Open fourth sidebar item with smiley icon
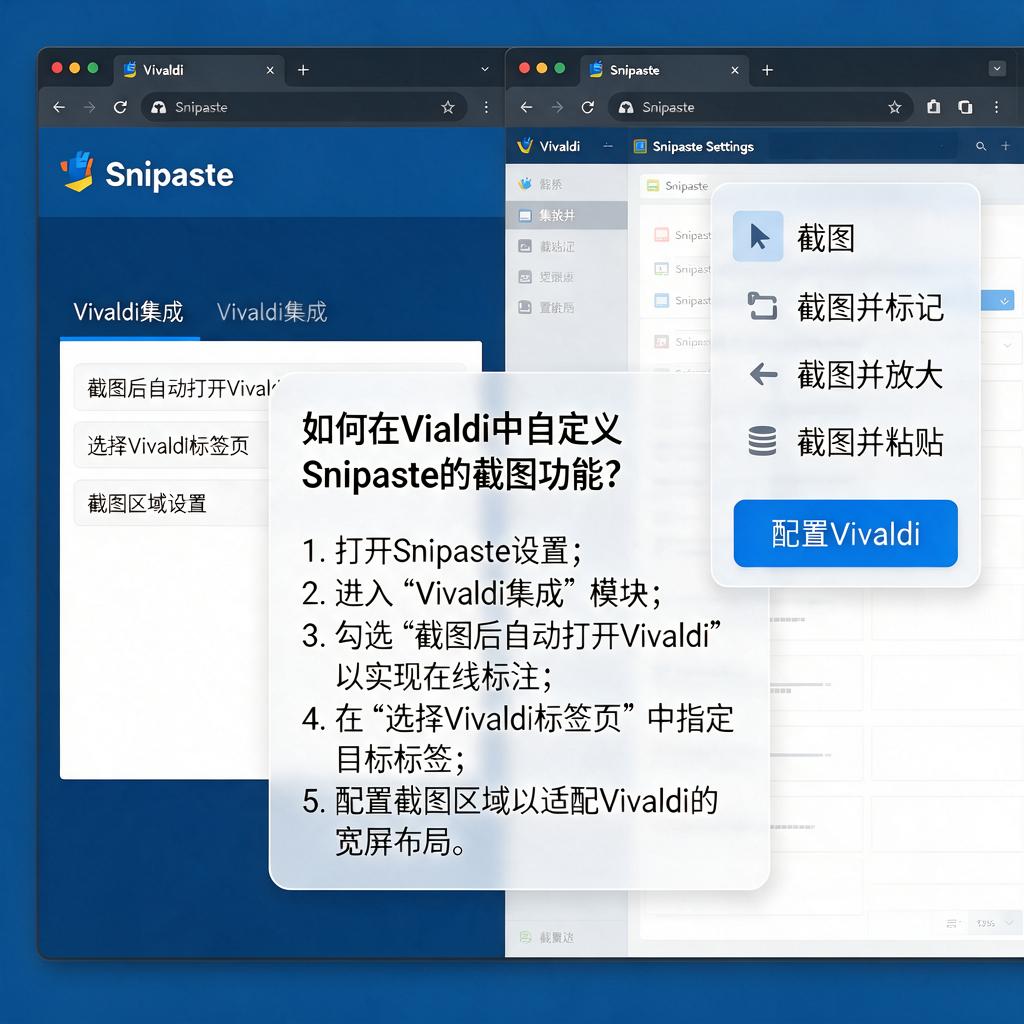The width and height of the screenshot is (1024, 1024). [x=566, y=277]
